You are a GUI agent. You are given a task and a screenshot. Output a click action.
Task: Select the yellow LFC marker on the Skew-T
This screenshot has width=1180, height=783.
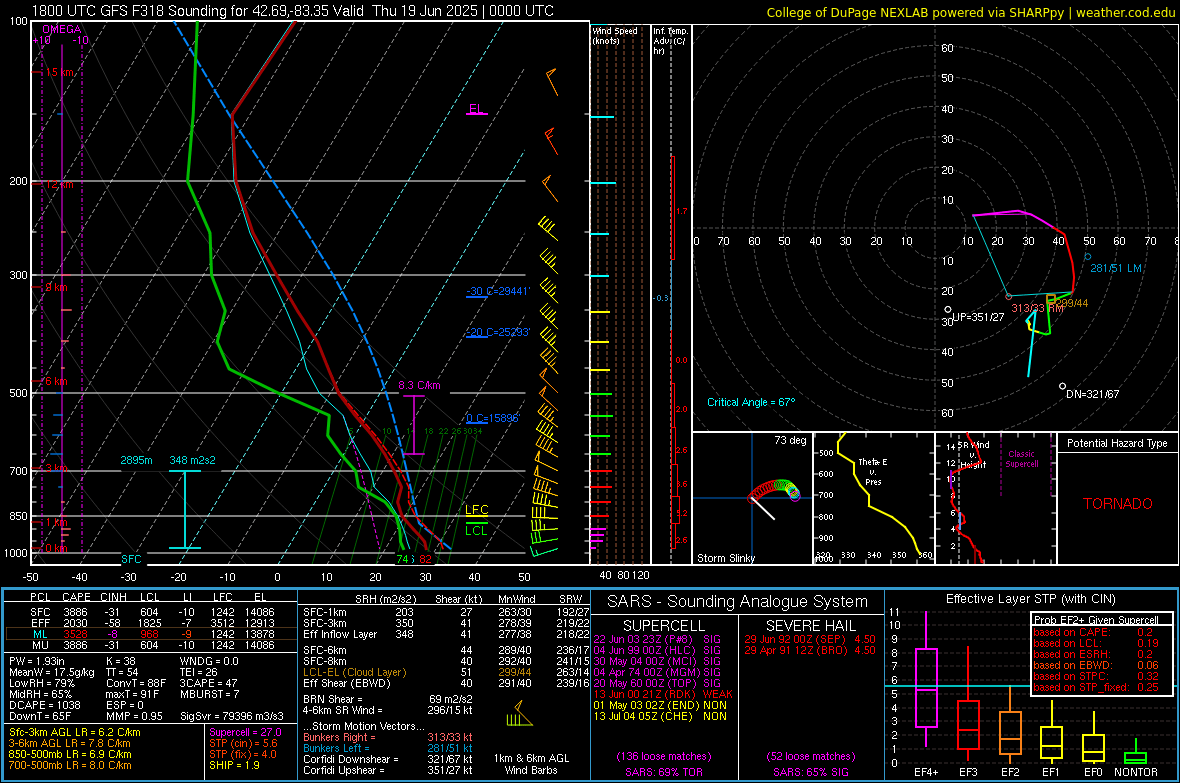pos(476,510)
